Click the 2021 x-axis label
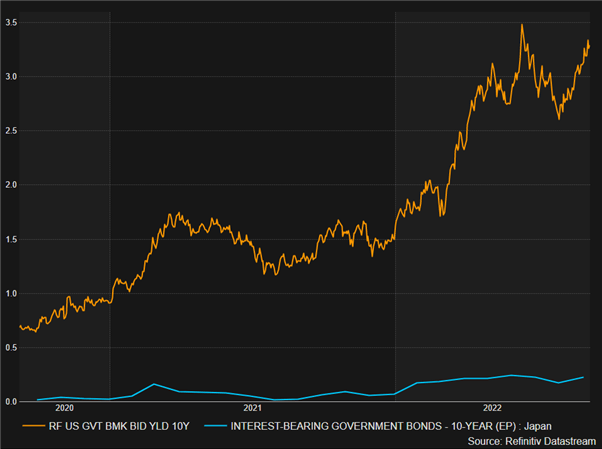Image resolution: width=602 pixels, height=449 pixels. (x=253, y=408)
